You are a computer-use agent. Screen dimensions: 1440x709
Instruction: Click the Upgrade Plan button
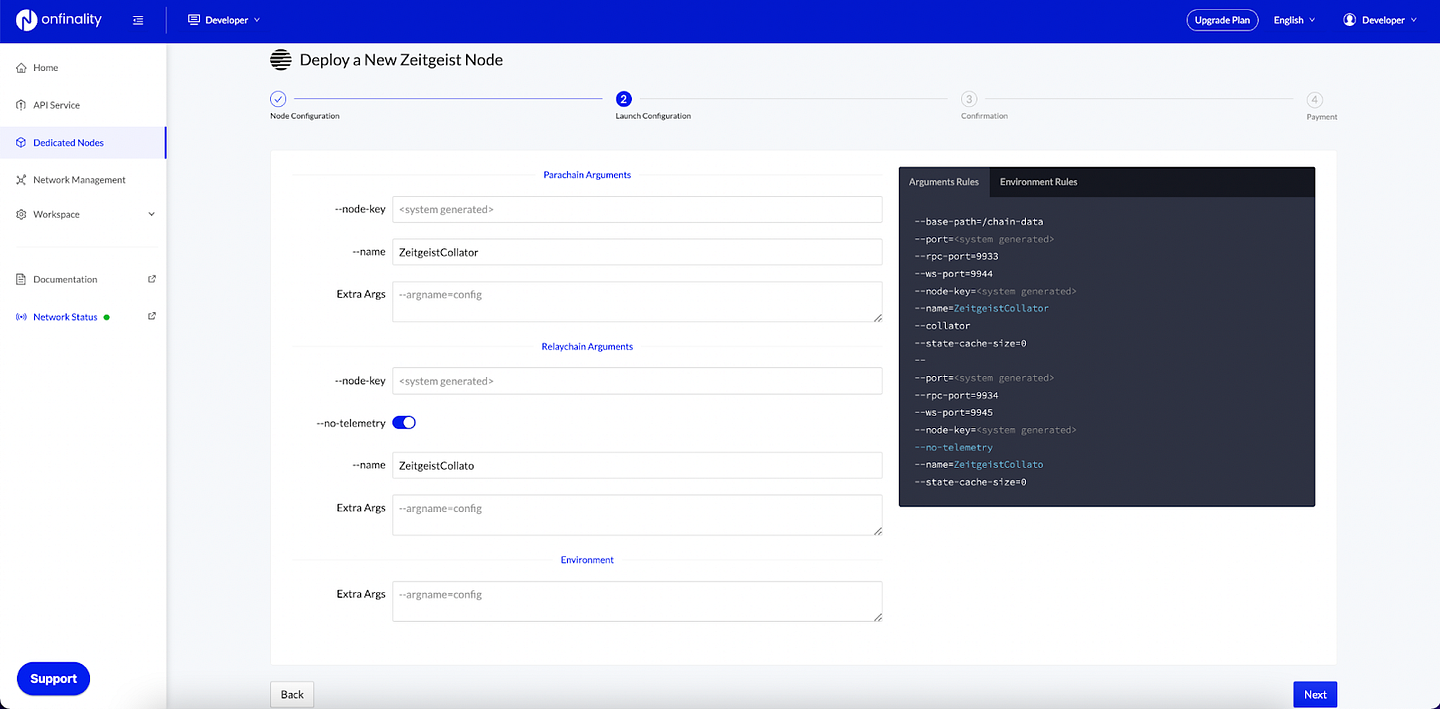tap(1224, 20)
